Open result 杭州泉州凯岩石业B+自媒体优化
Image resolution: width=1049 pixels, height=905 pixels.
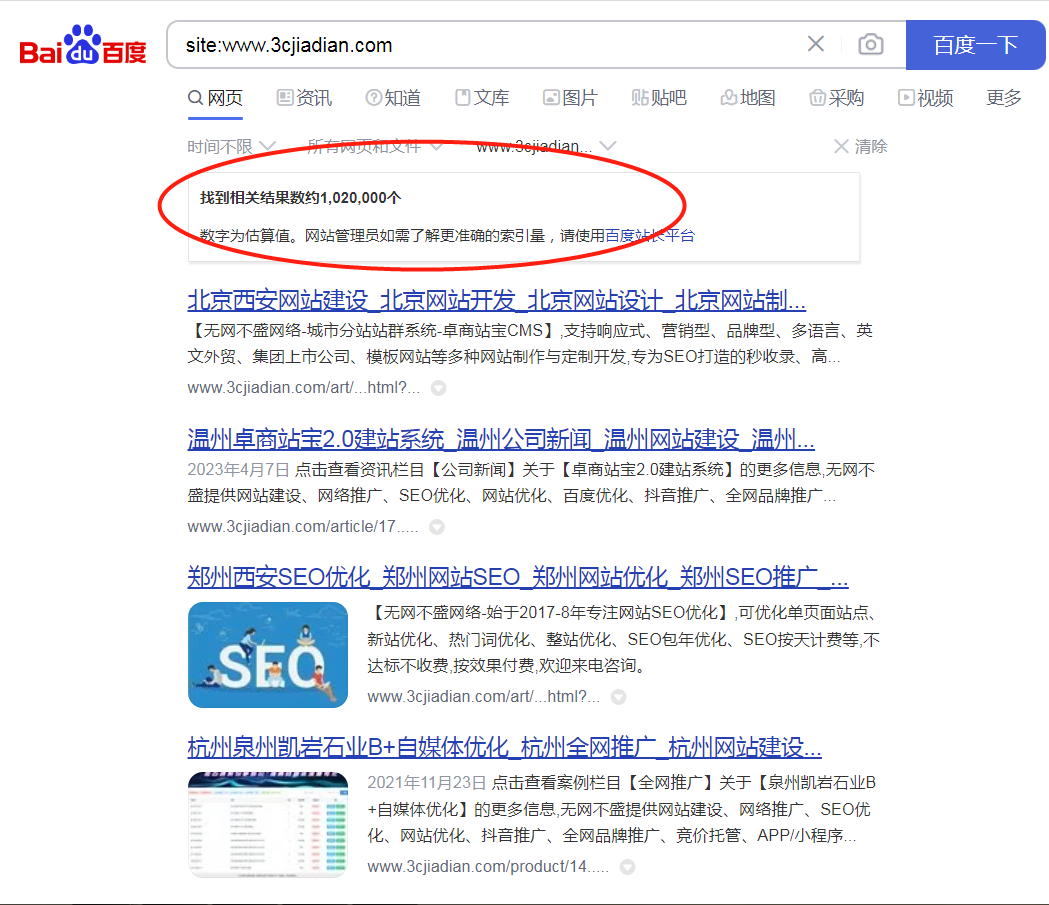(x=504, y=746)
